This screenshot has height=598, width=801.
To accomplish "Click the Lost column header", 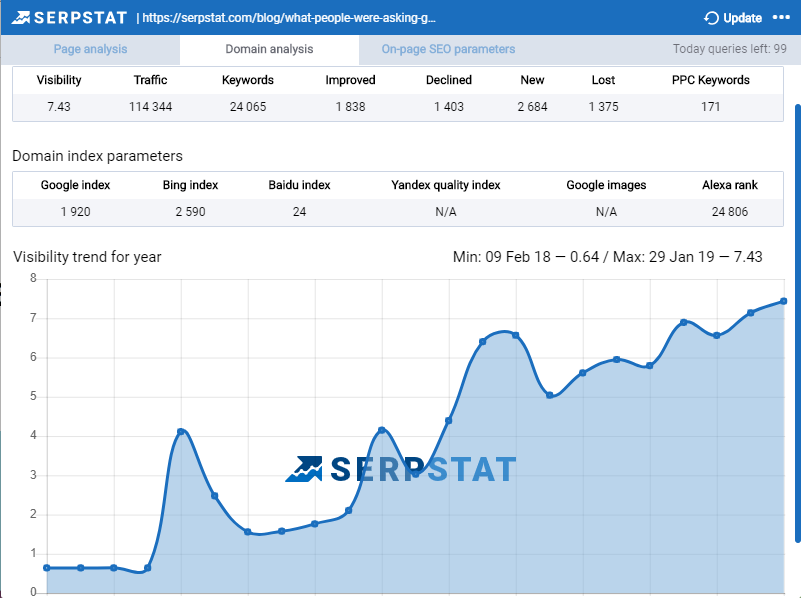I will point(603,80).
